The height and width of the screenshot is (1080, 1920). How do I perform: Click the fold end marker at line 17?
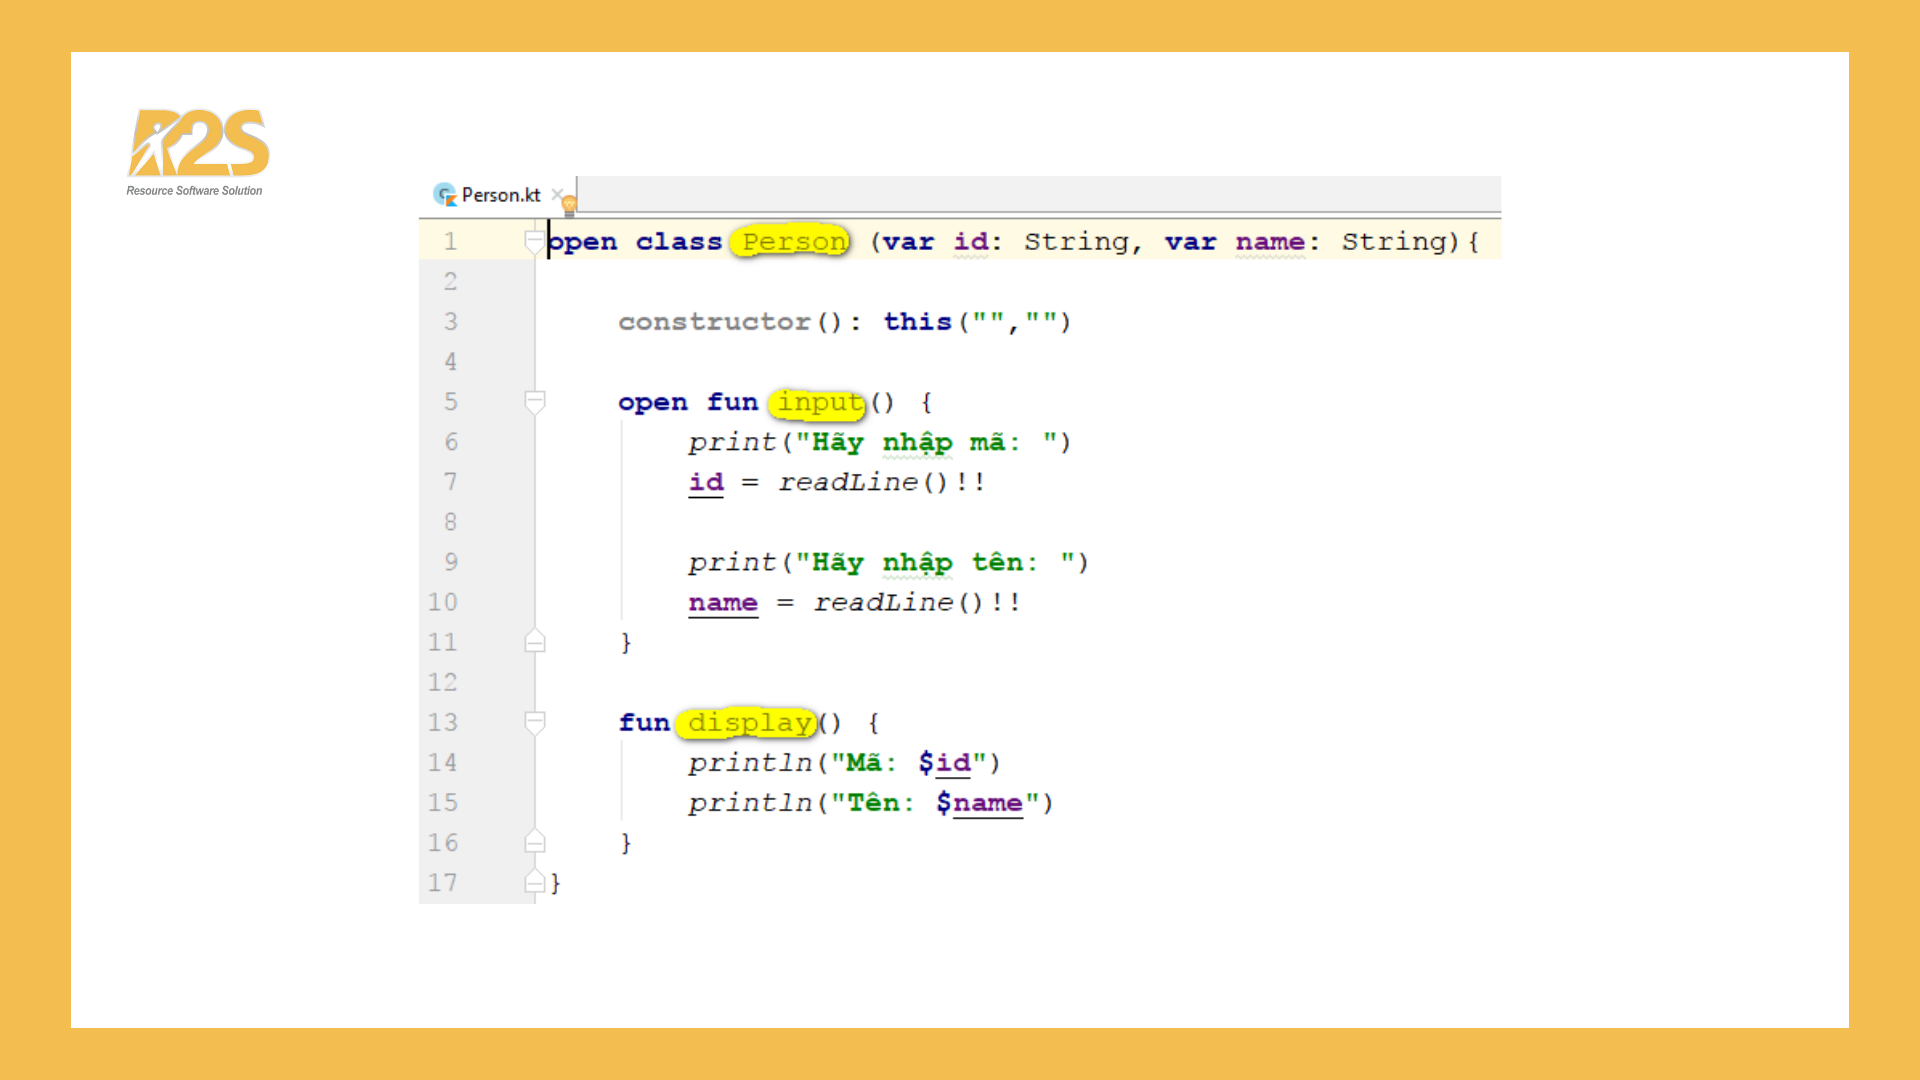[535, 882]
